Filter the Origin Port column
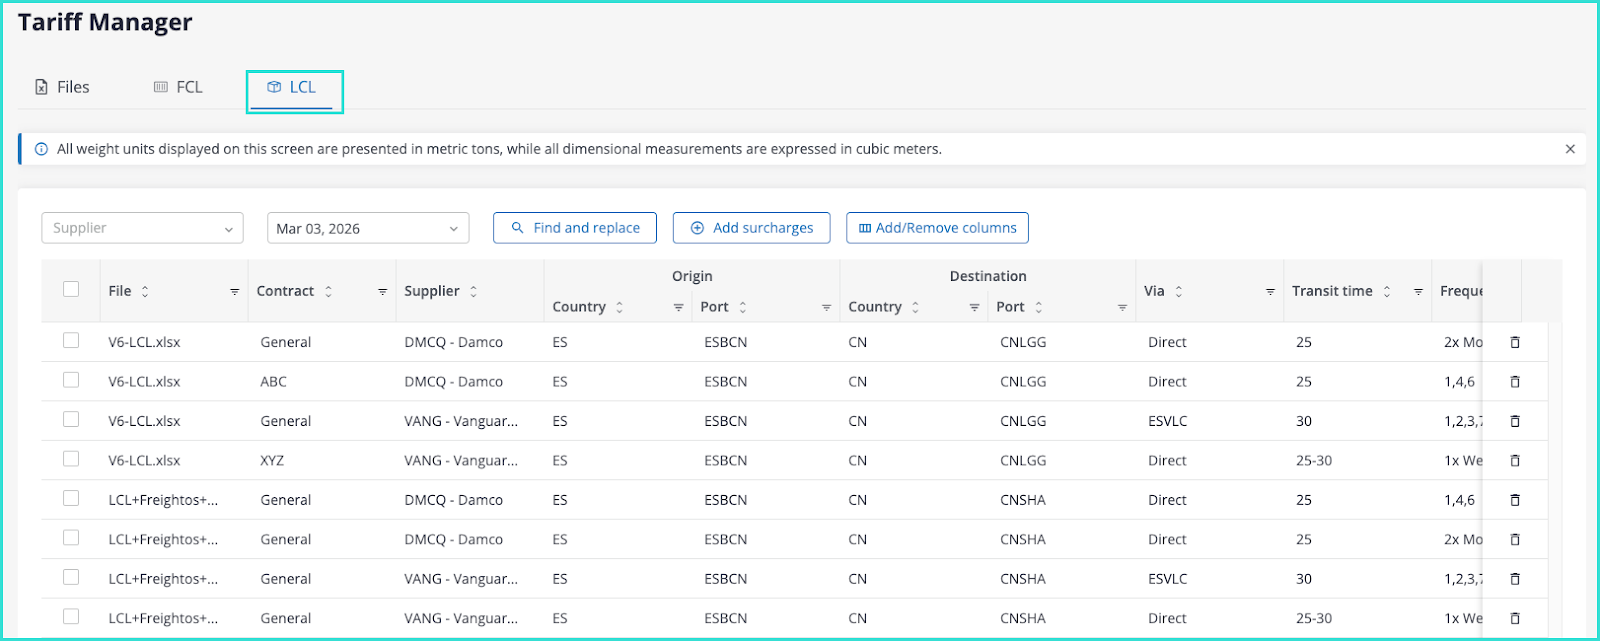Image resolution: width=1600 pixels, height=641 pixels. point(826,308)
